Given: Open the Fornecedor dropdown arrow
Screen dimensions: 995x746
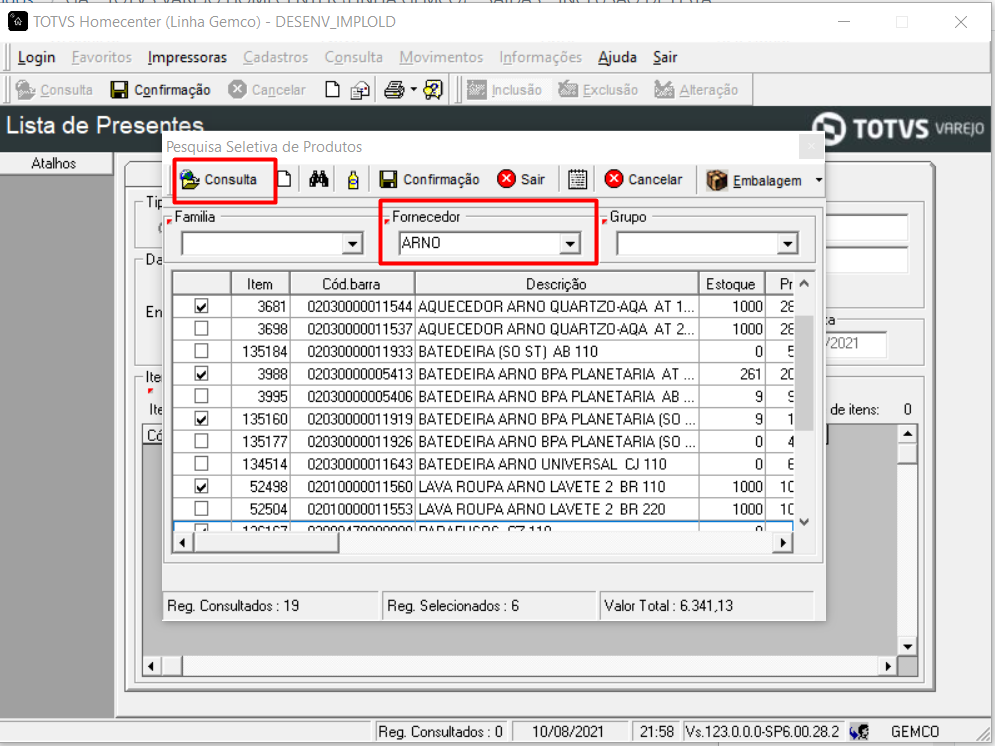Looking at the screenshot, I should click(570, 244).
